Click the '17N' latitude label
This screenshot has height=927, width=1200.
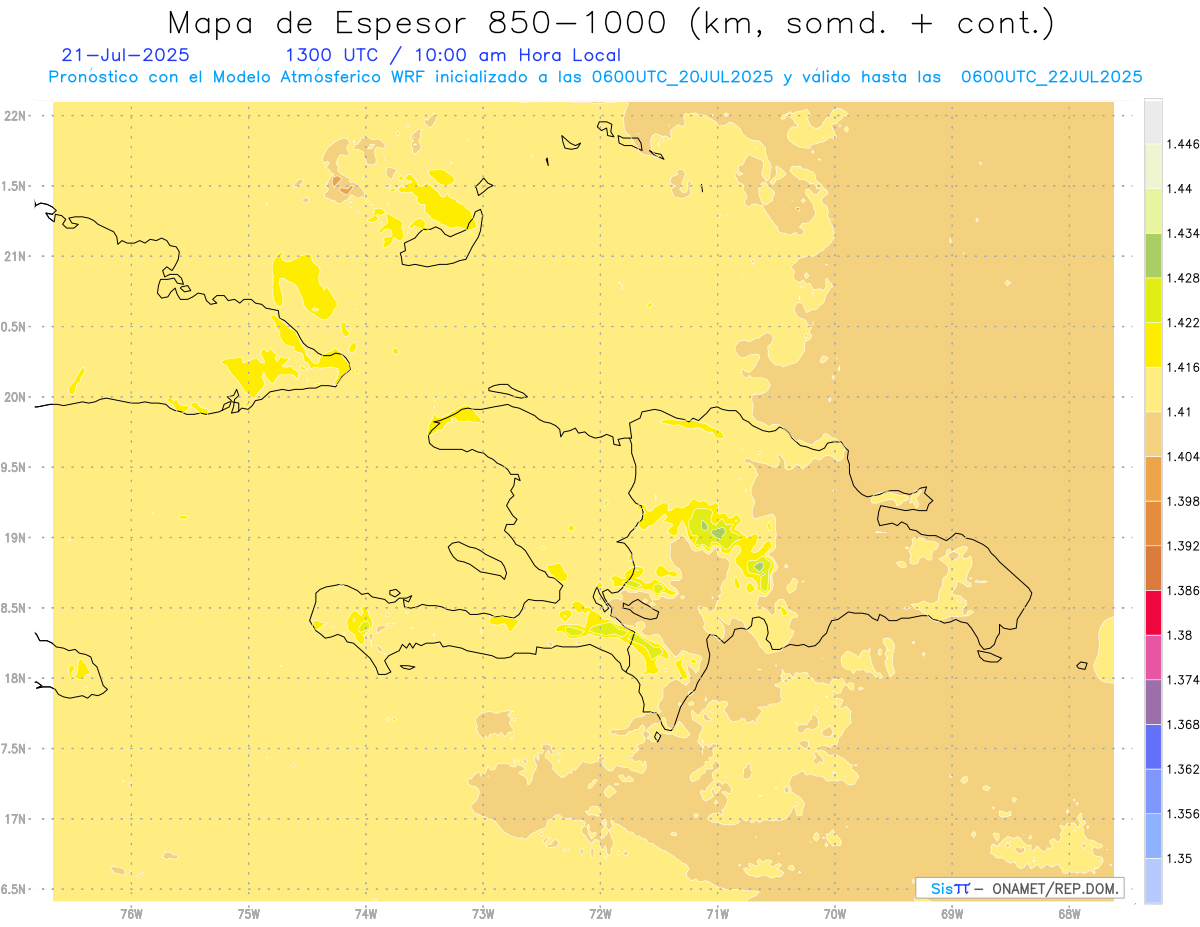16,819
